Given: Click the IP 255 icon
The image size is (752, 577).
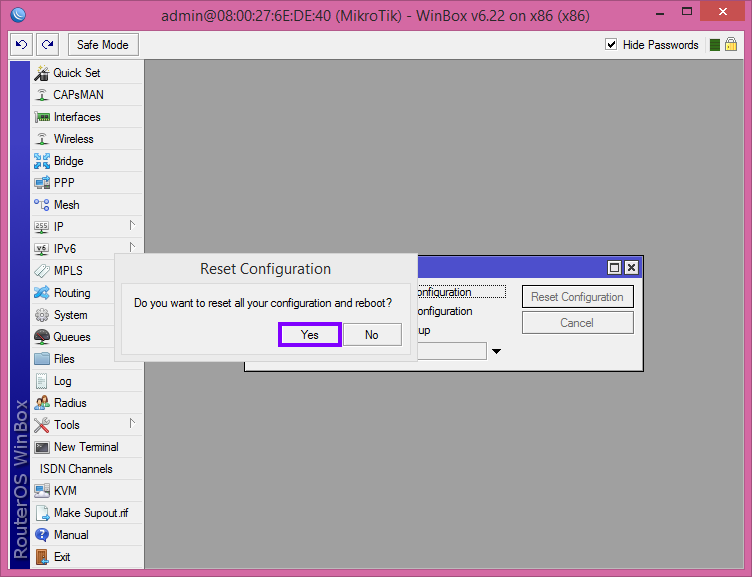Looking at the screenshot, I should (x=42, y=227).
